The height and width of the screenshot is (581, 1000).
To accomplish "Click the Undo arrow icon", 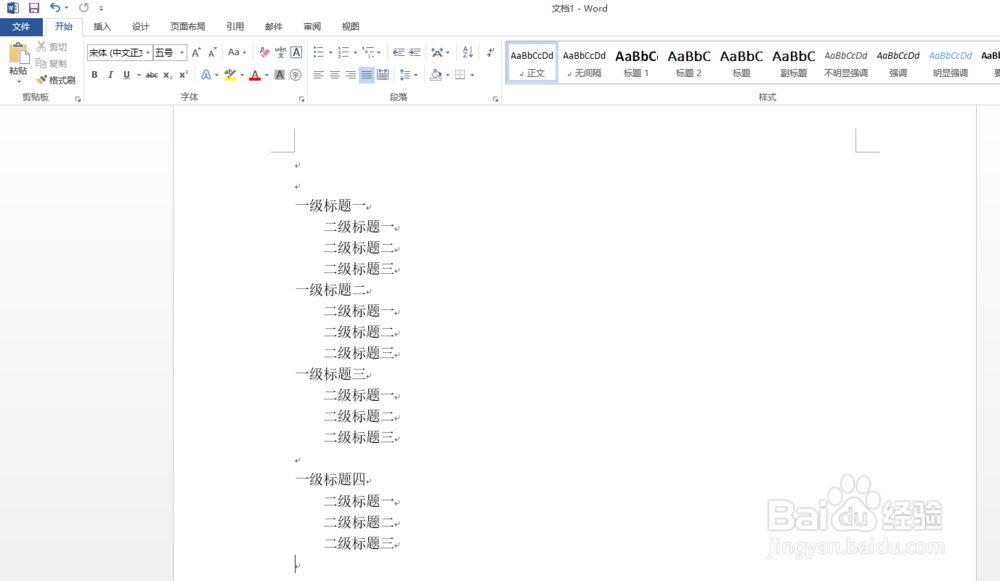I will pyautogui.click(x=55, y=8).
